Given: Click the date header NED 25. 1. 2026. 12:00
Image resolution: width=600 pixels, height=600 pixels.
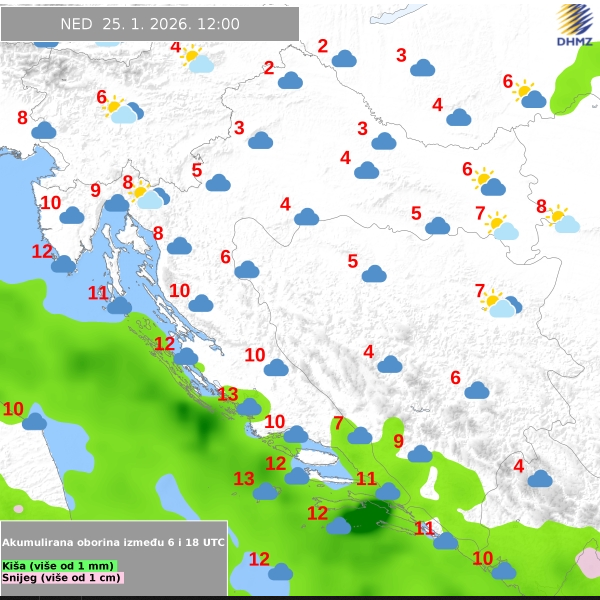Looking at the screenshot, I should 150,24.
